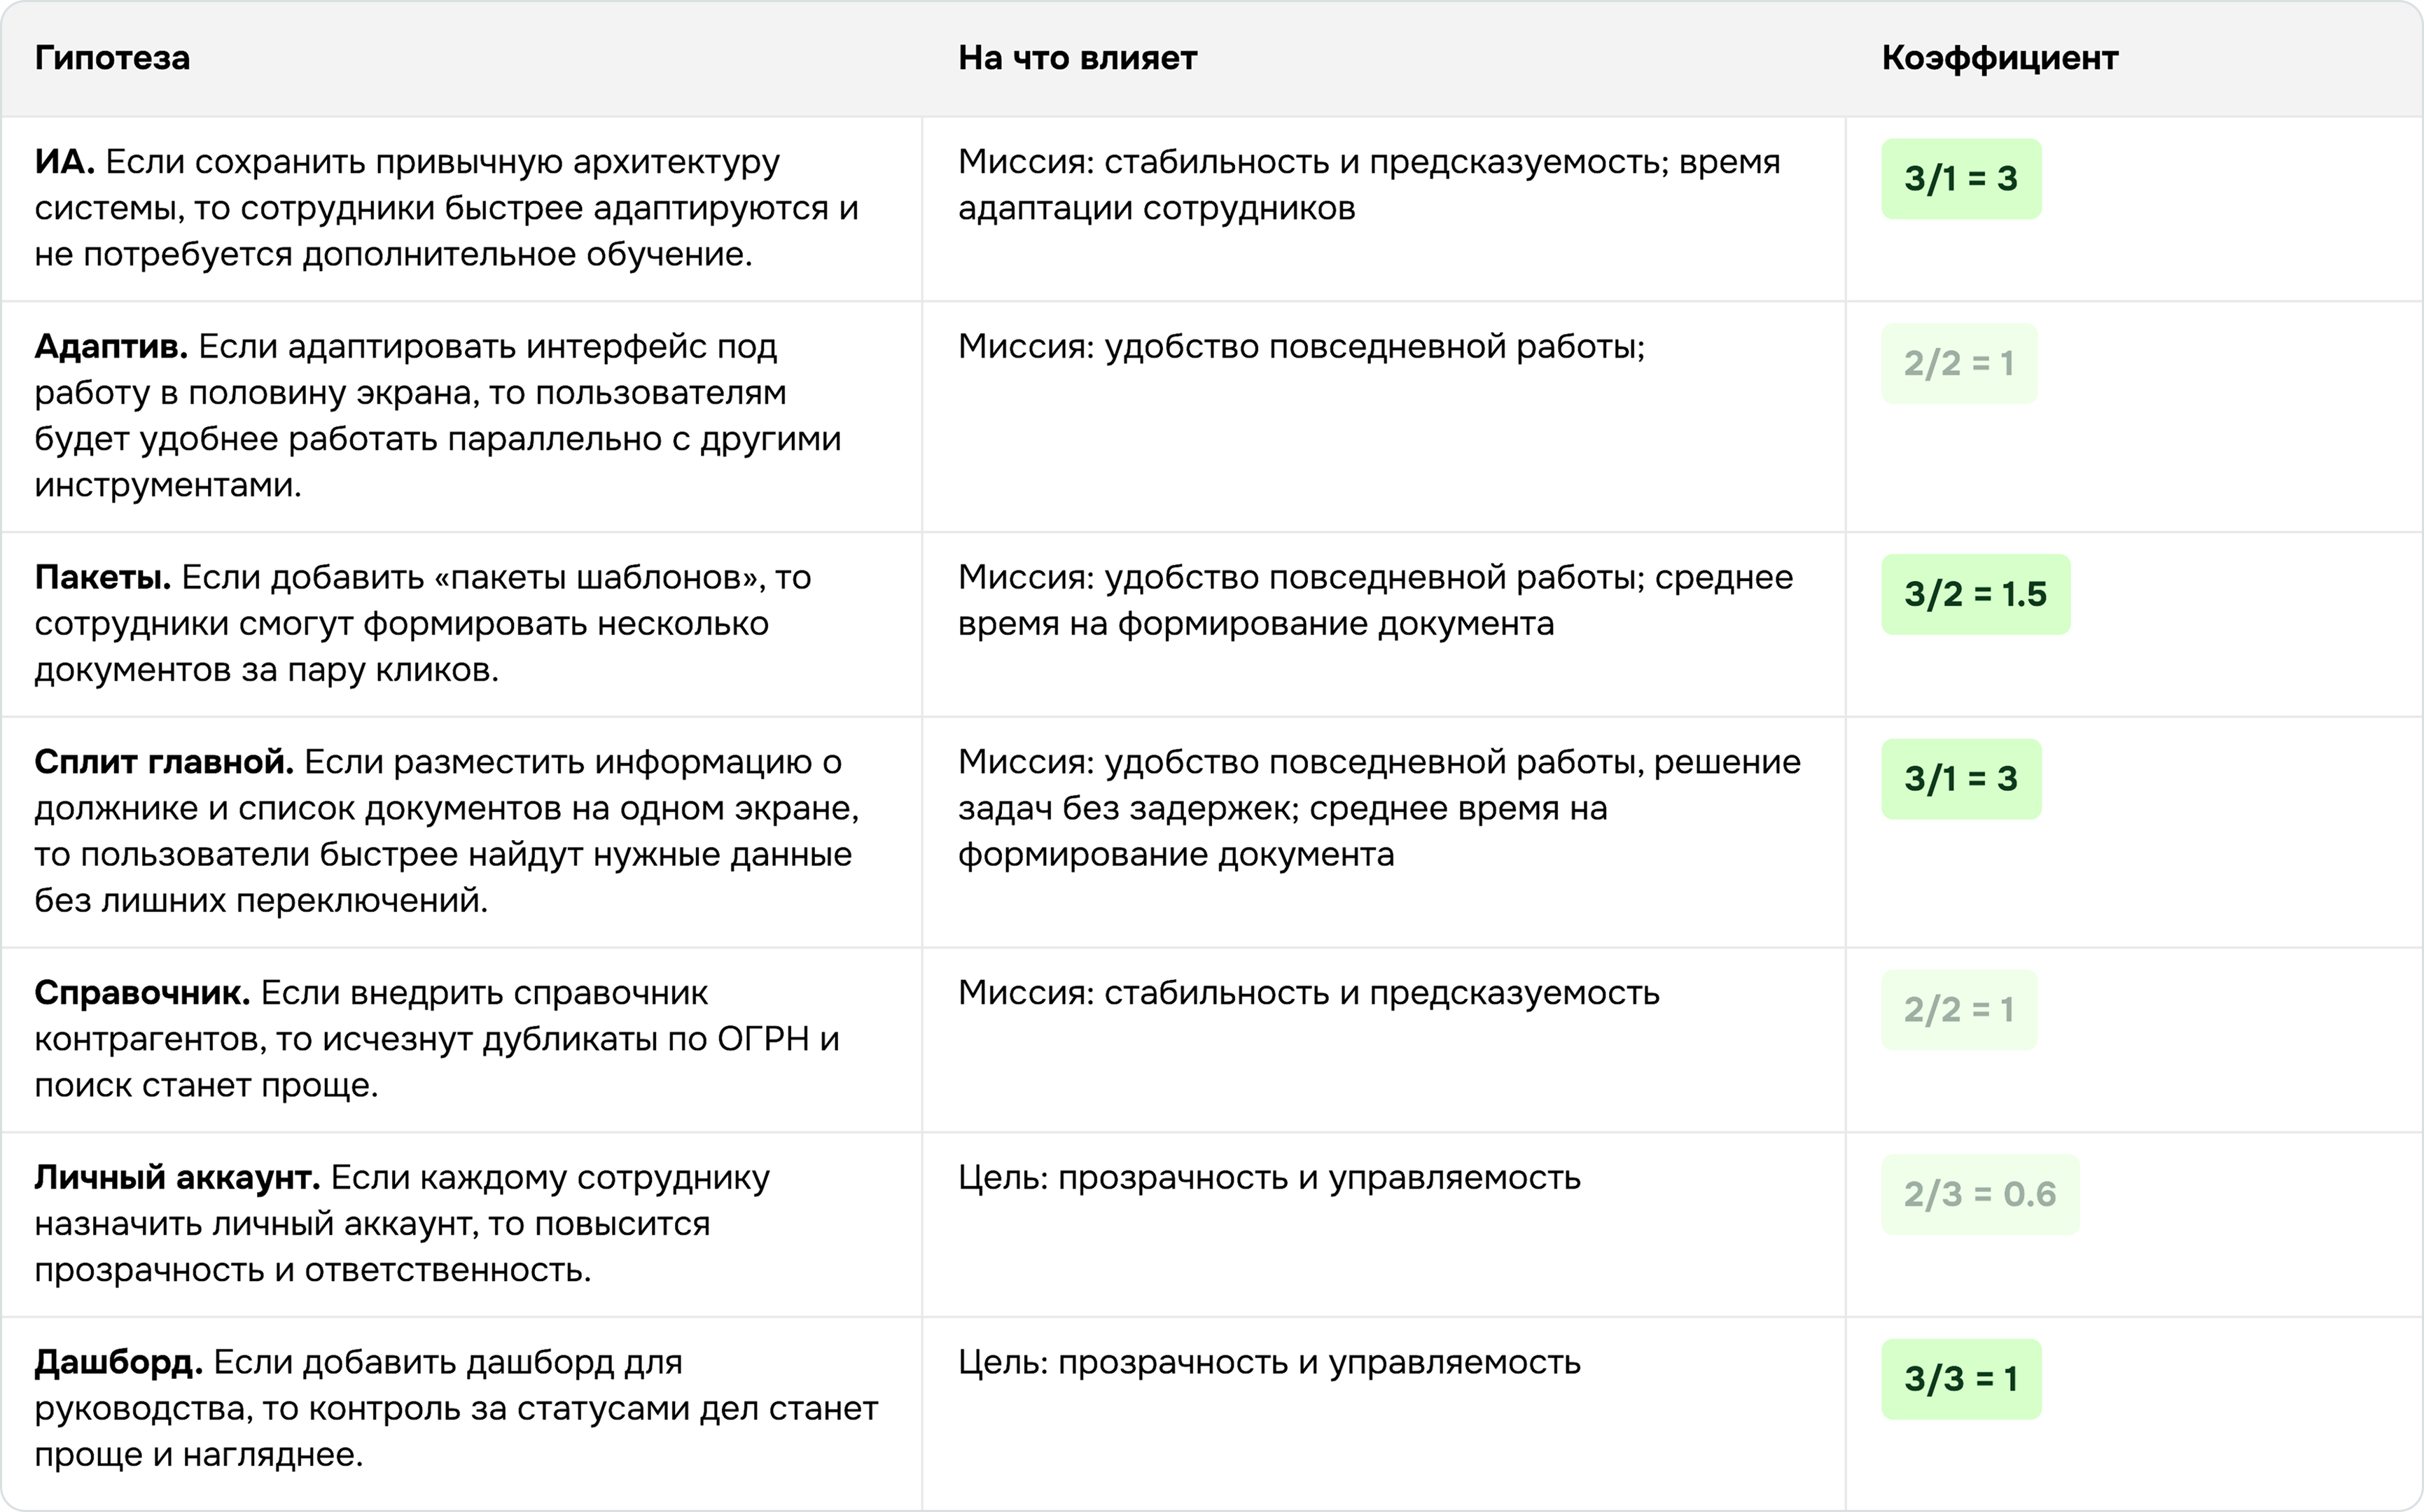
Task: Click the faded coefficient badge in the Справочник row
Action: coord(1958,1010)
